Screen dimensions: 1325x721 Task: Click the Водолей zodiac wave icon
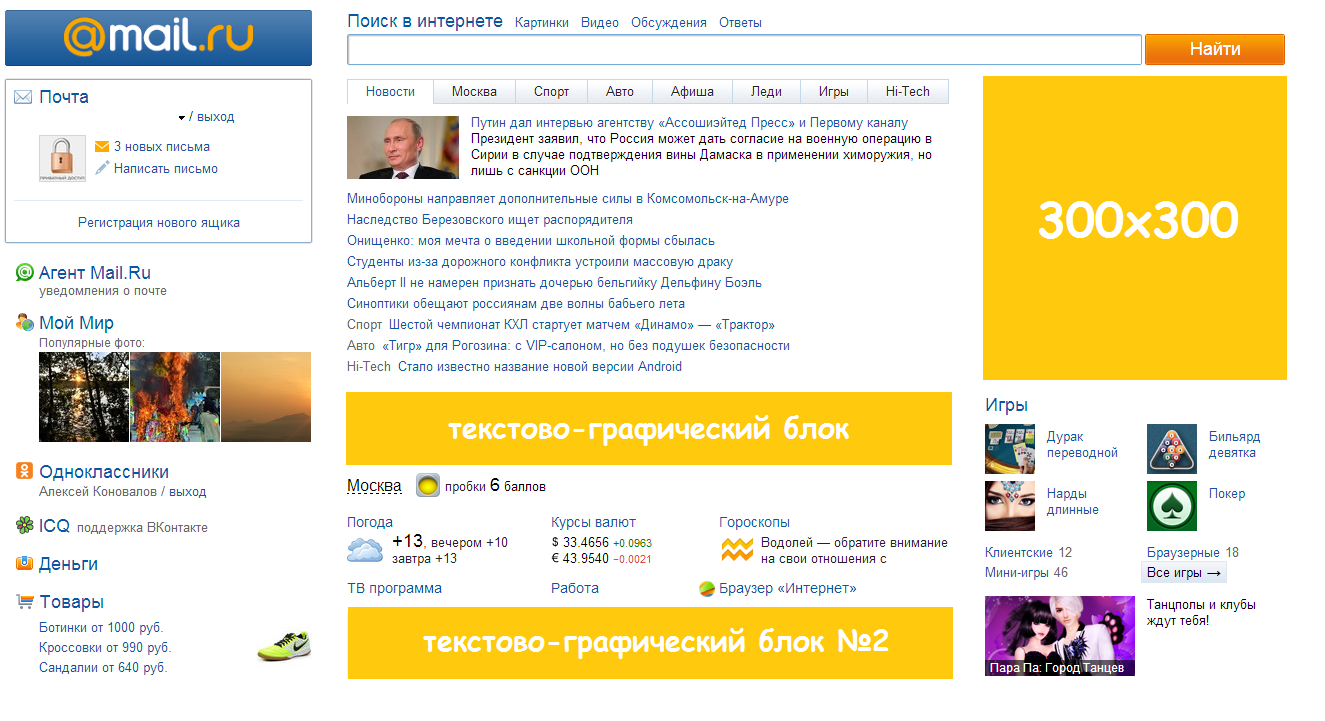click(737, 549)
